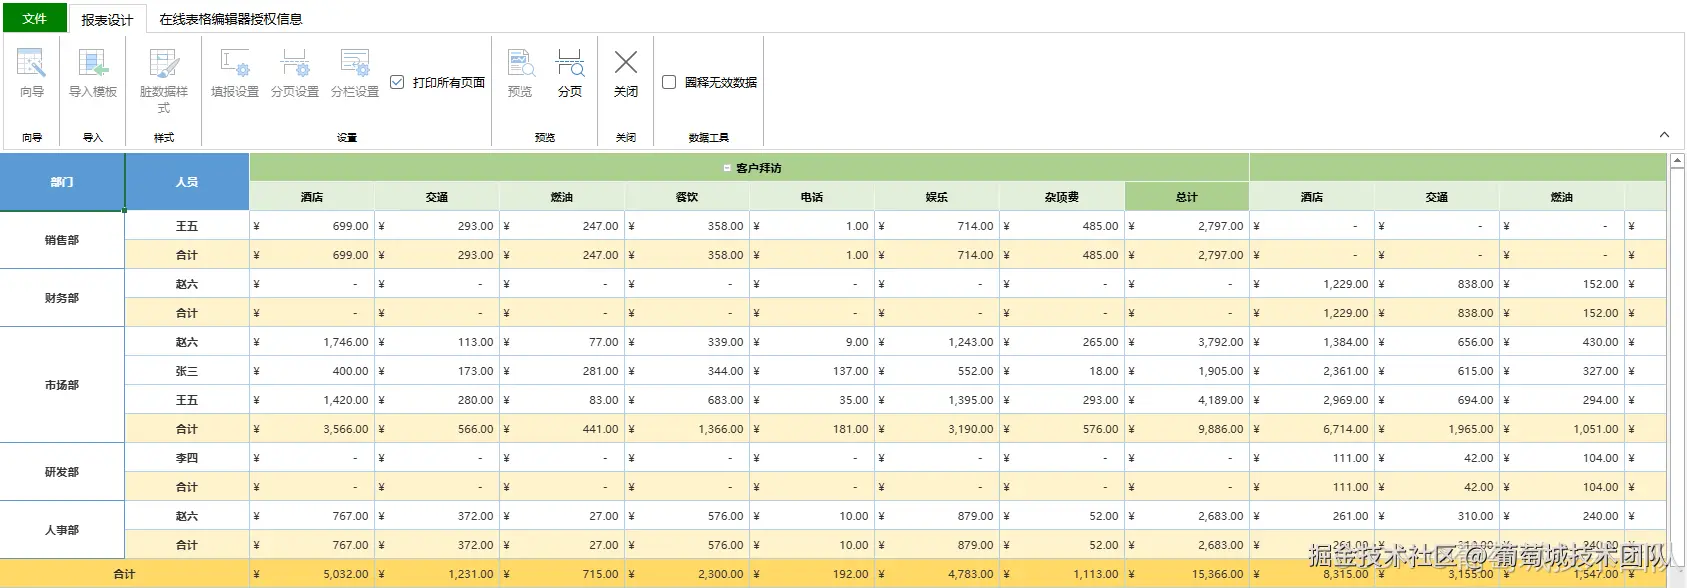Collapse the ribbon with the chevron arrow
The image size is (1687, 588).
coord(1664,135)
